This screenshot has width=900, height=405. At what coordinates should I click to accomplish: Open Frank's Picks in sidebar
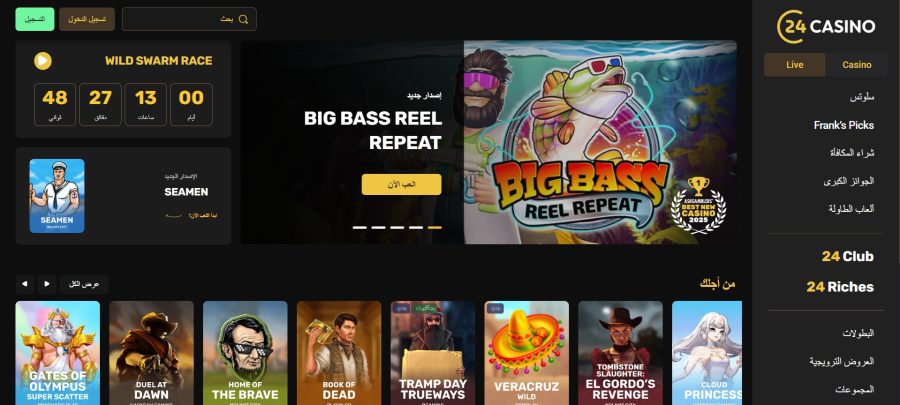[x=844, y=125]
